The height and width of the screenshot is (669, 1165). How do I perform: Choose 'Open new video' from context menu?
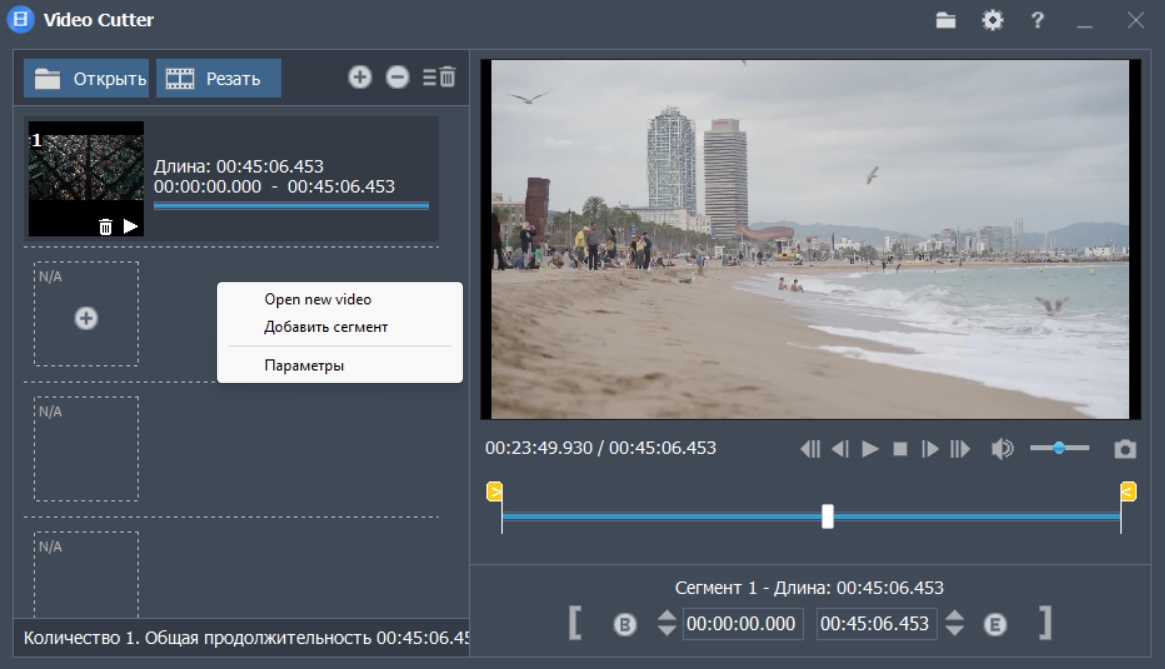click(317, 299)
